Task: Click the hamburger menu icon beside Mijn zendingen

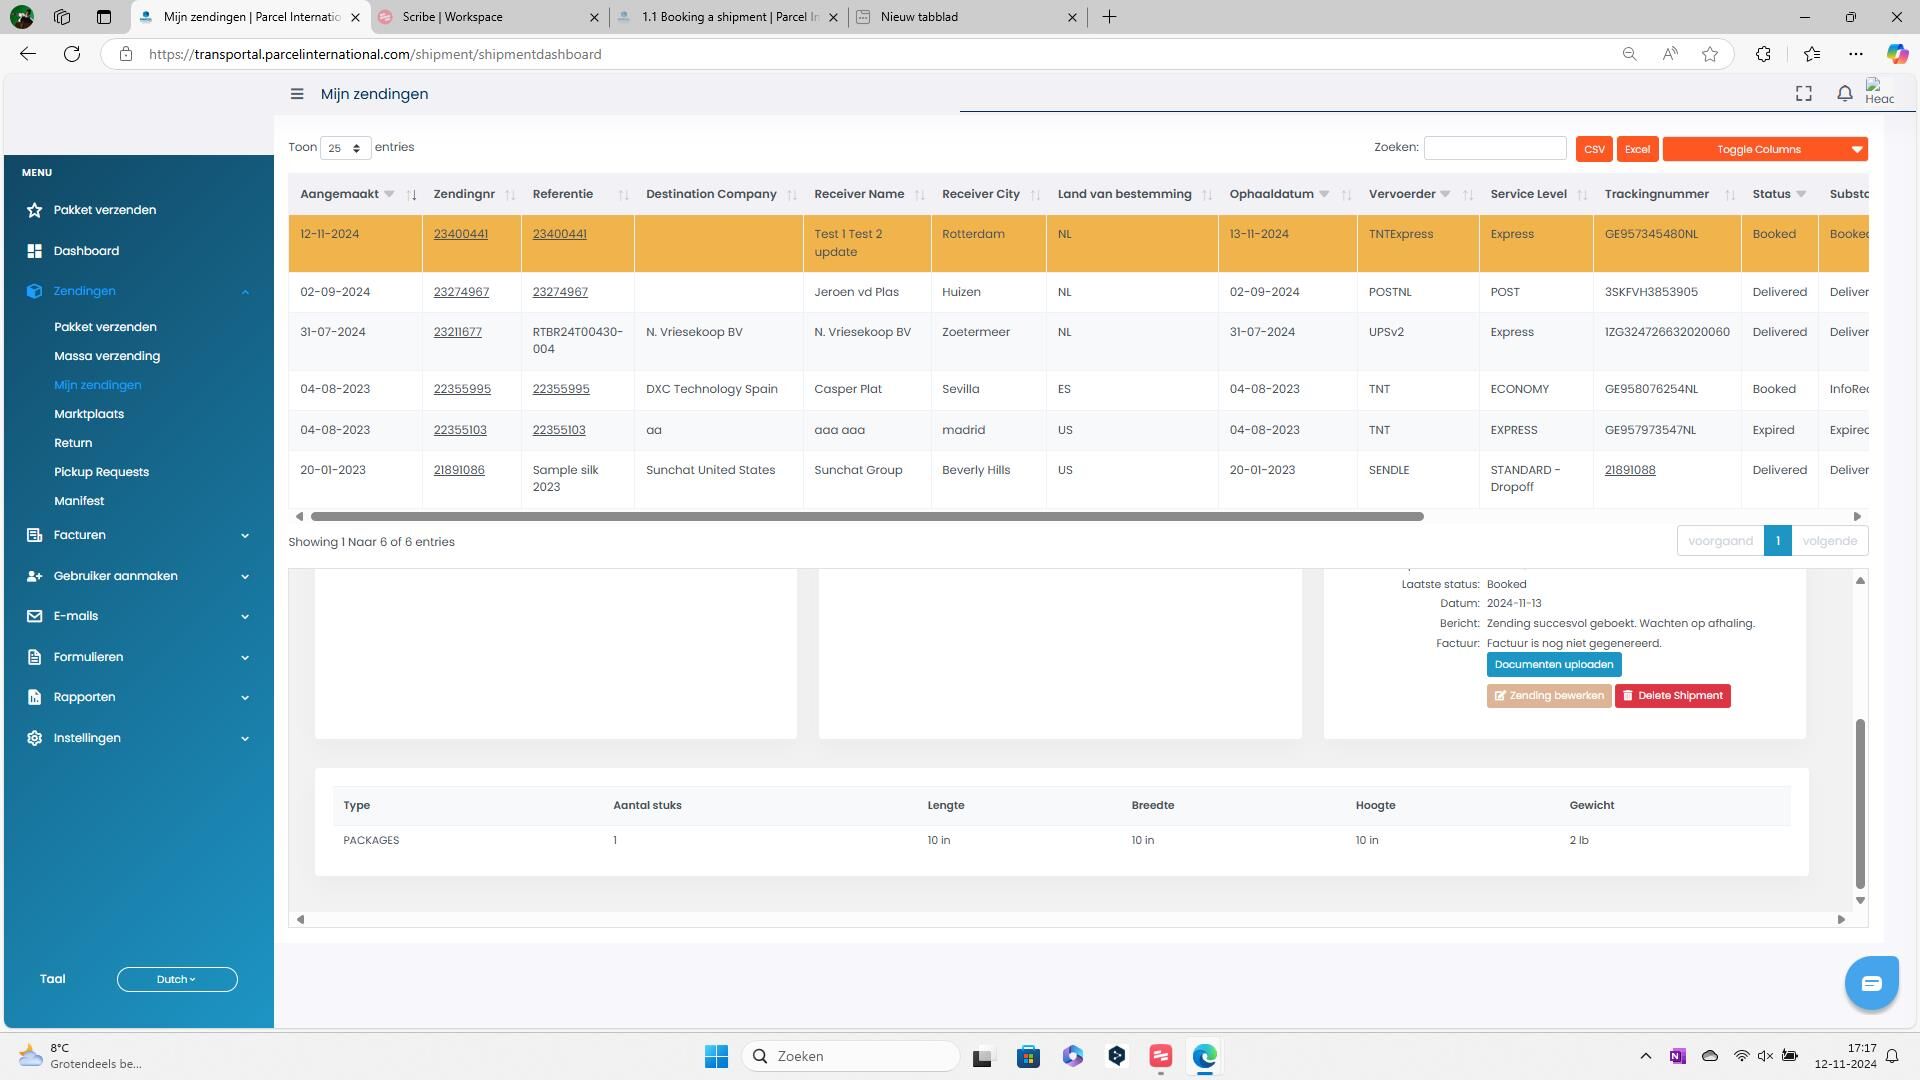Action: tap(297, 94)
